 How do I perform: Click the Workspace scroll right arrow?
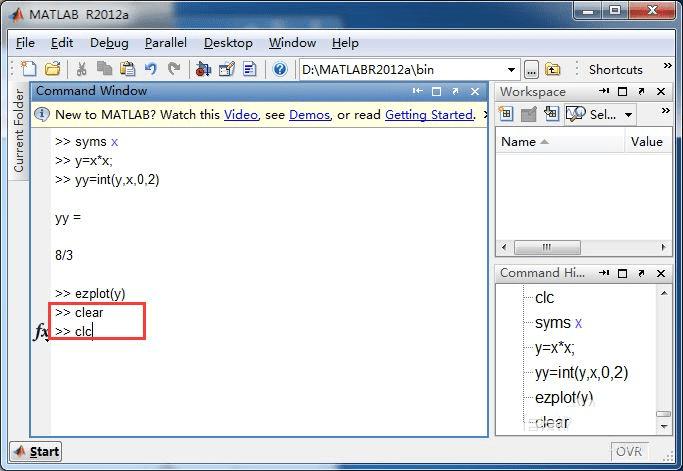[x=663, y=247]
